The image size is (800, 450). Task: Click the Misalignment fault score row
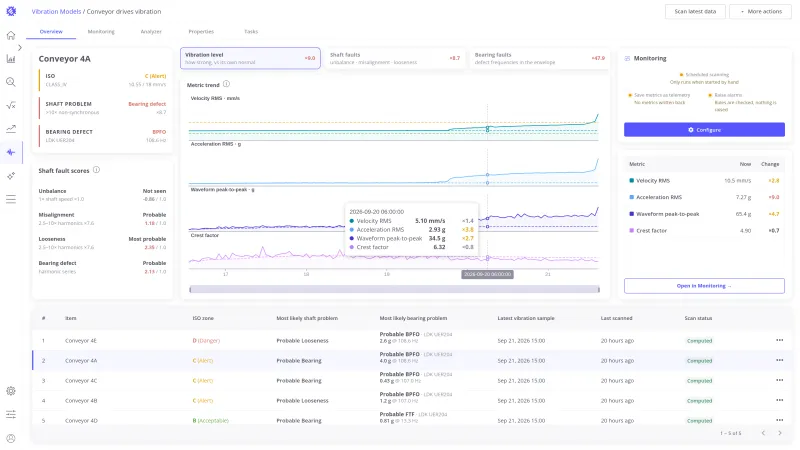pyautogui.click(x=102, y=219)
